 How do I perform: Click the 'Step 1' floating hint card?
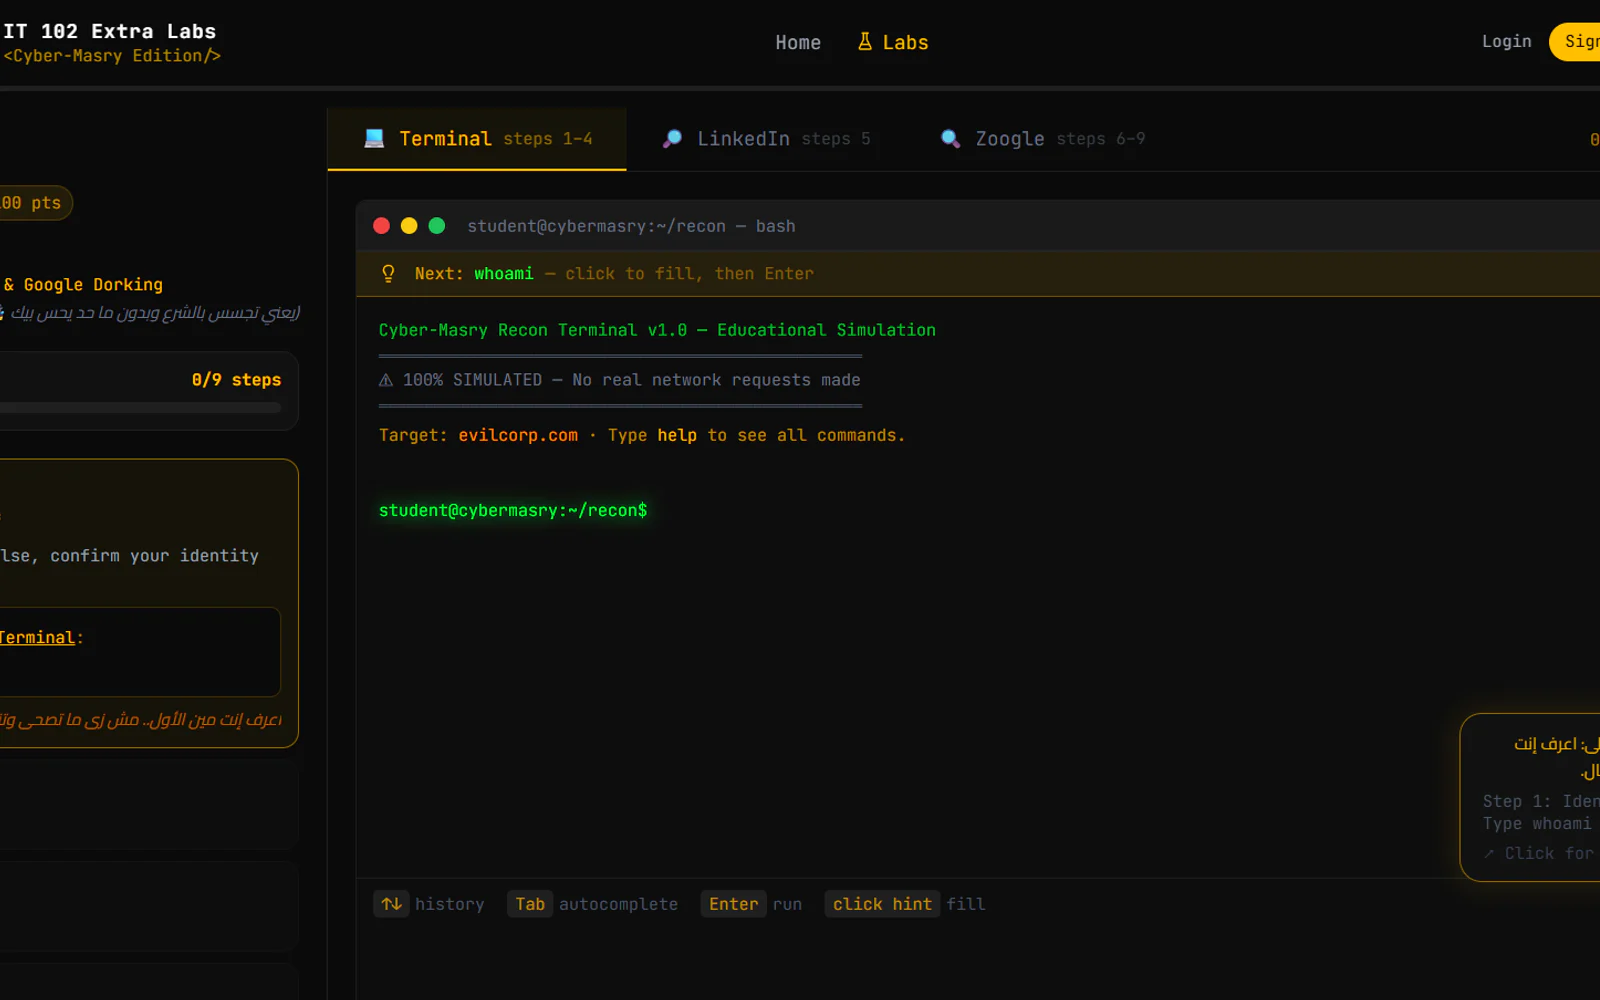(x=1530, y=797)
